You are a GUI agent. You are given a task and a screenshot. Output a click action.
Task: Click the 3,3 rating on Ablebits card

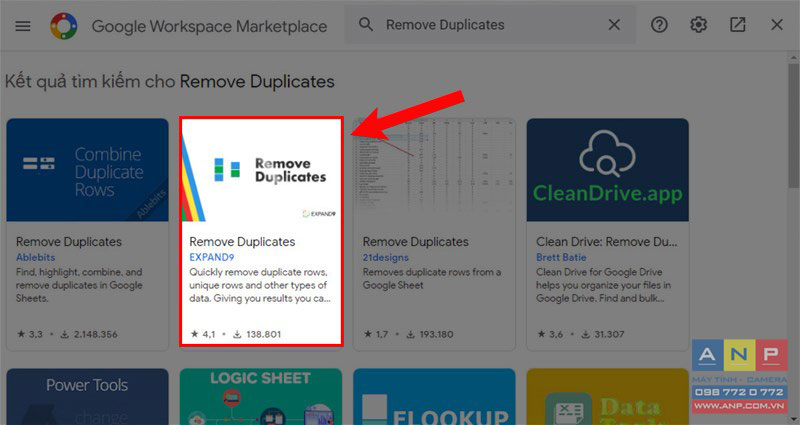[30, 335]
